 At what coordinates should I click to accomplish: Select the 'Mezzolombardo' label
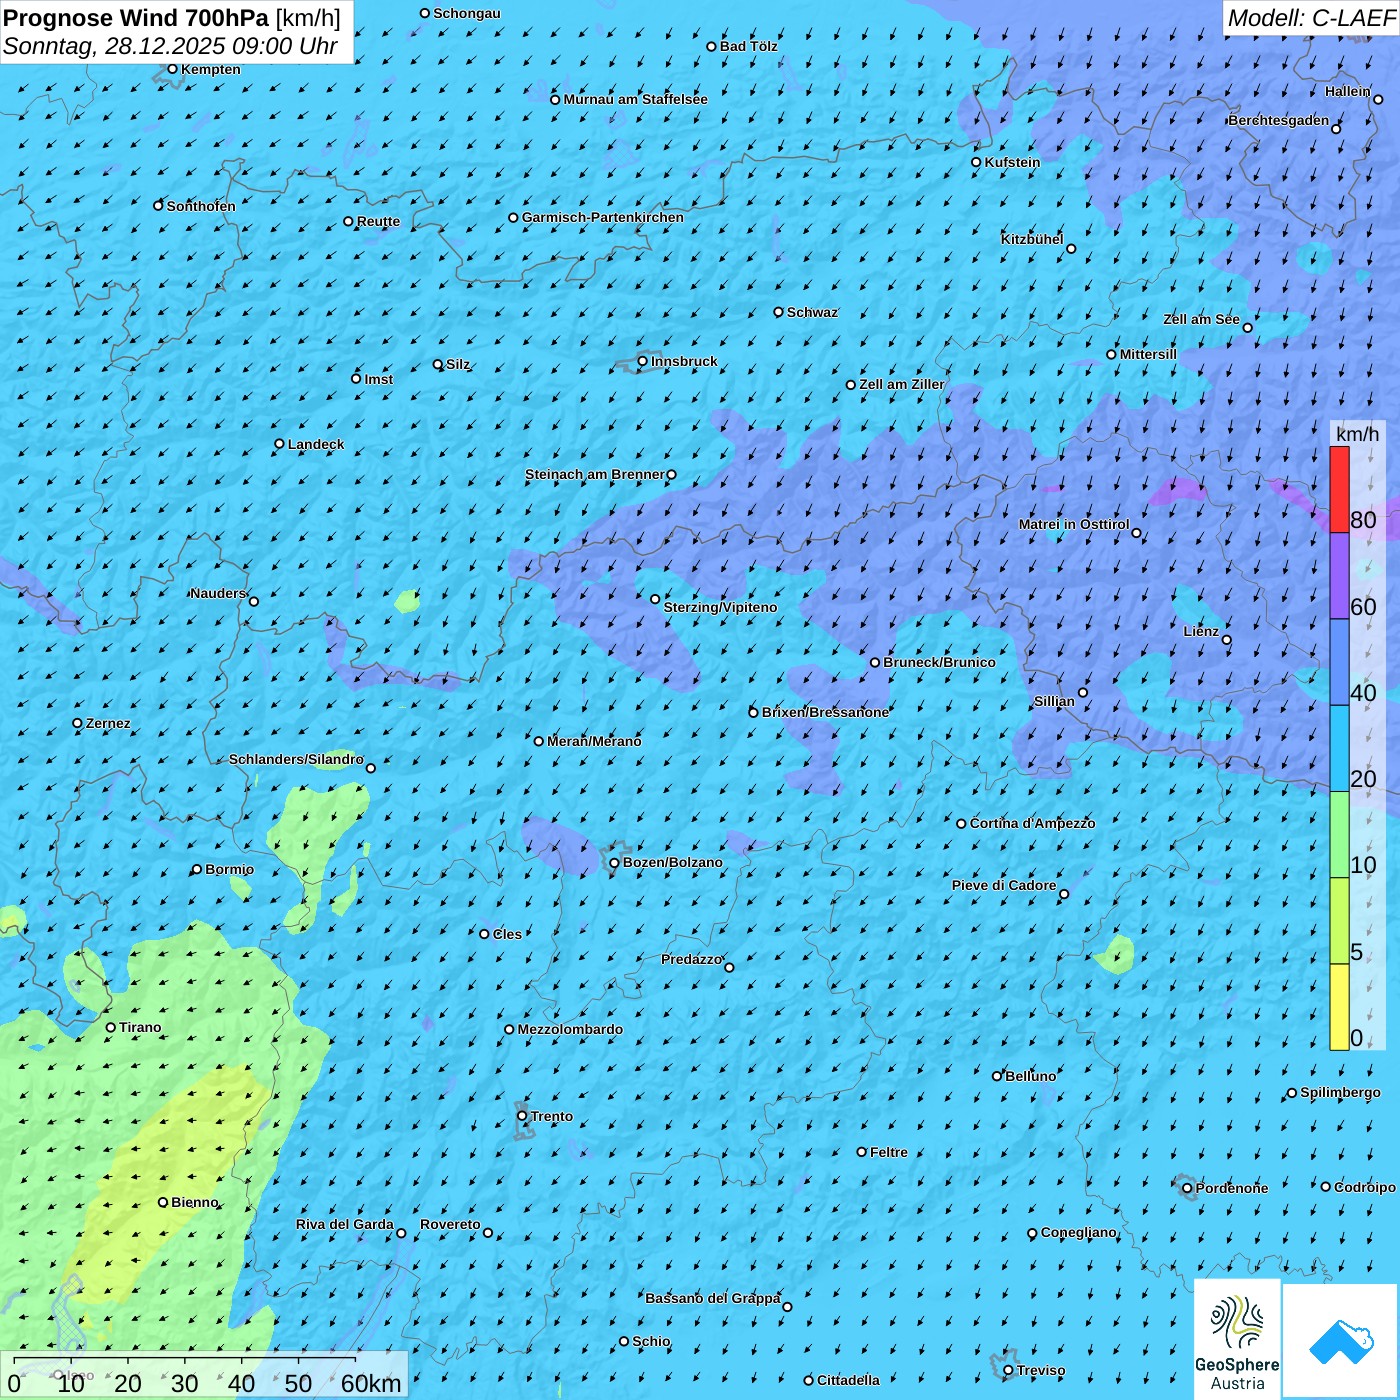tap(571, 1029)
